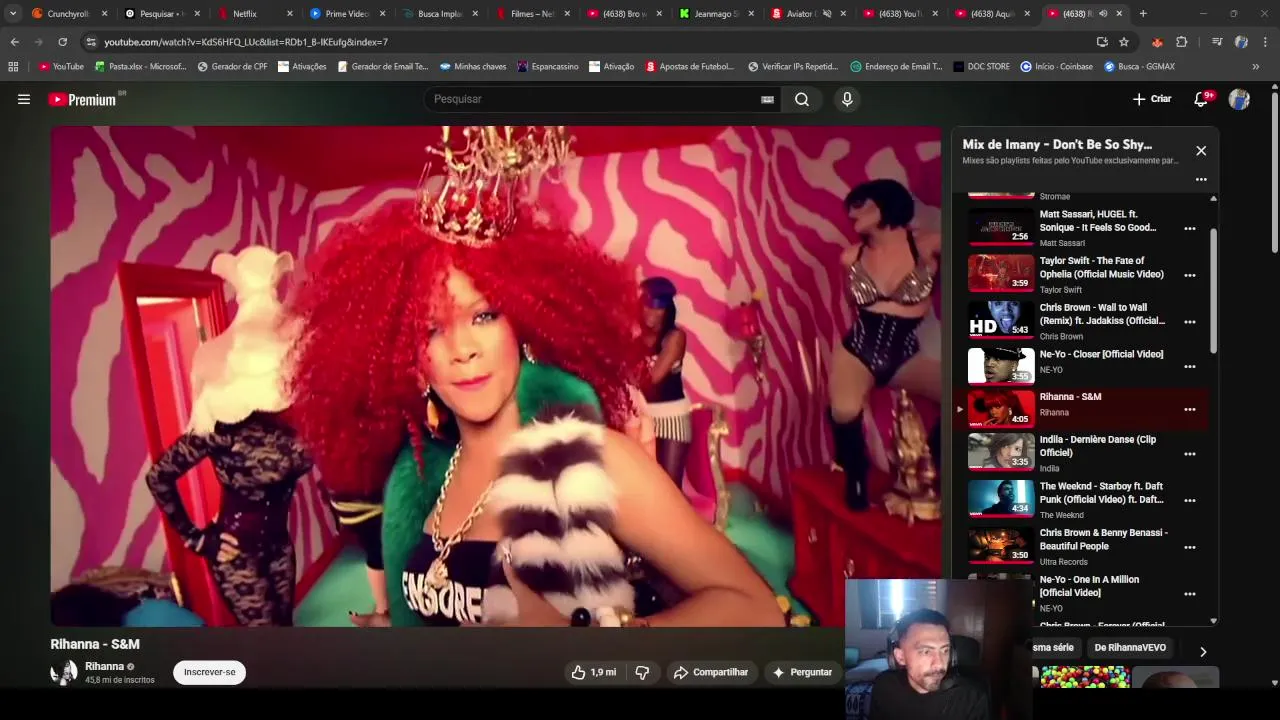The height and width of the screenshot is (720, 1280).
Task: Open the Criar create button
Action: click(x=1152, y=99)
